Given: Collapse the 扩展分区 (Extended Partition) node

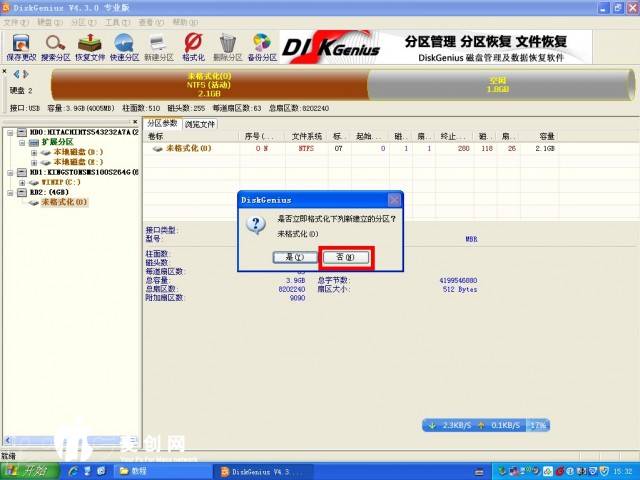Looking at the screenshot, I should coord(21,142).
